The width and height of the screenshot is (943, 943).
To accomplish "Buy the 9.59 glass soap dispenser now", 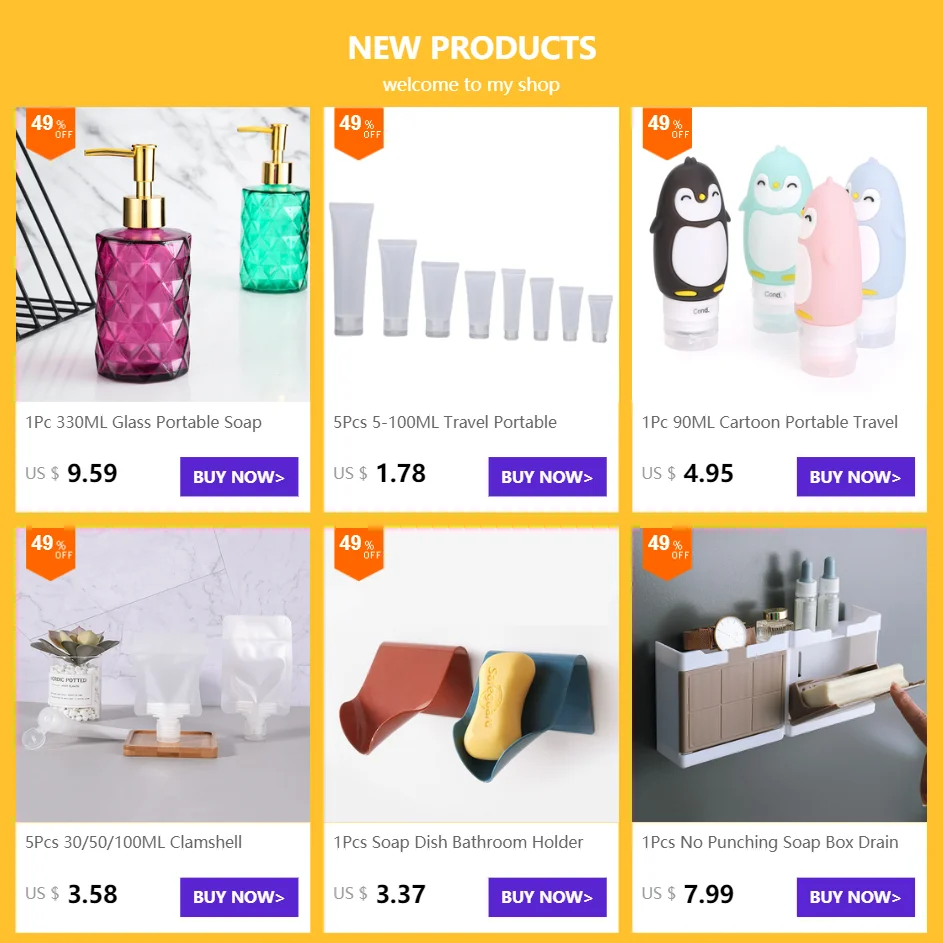I will point(239,476).
